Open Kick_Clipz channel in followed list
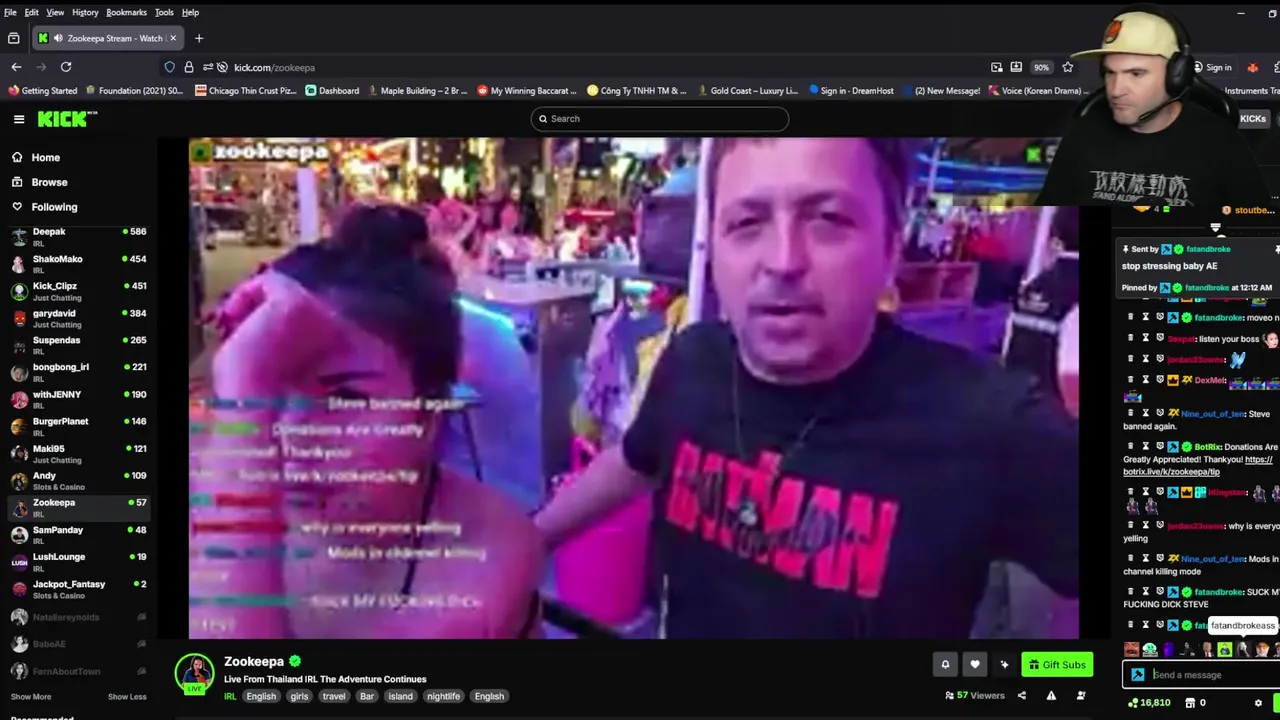This screenshot has height=720, width=1280. click(x=78, y=291)
